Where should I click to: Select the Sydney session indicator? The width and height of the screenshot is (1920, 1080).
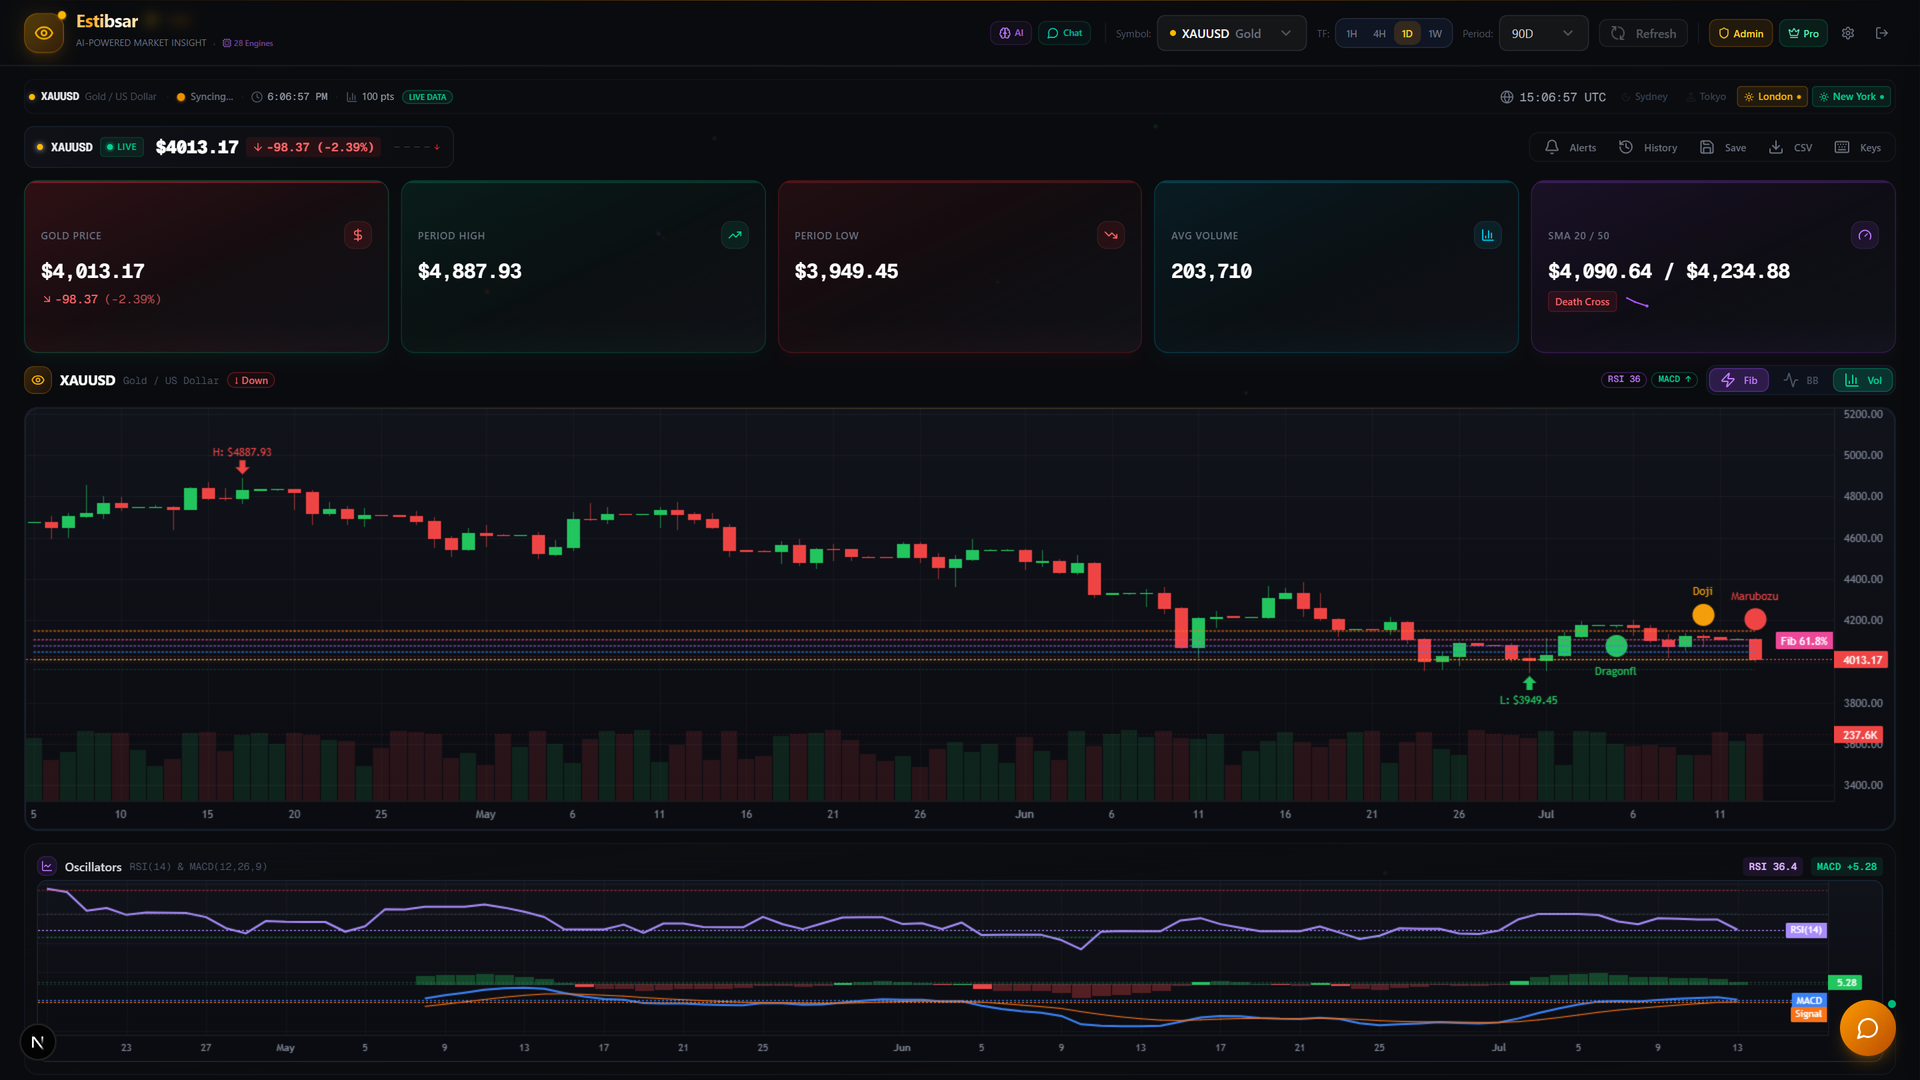pos(1645,97)
